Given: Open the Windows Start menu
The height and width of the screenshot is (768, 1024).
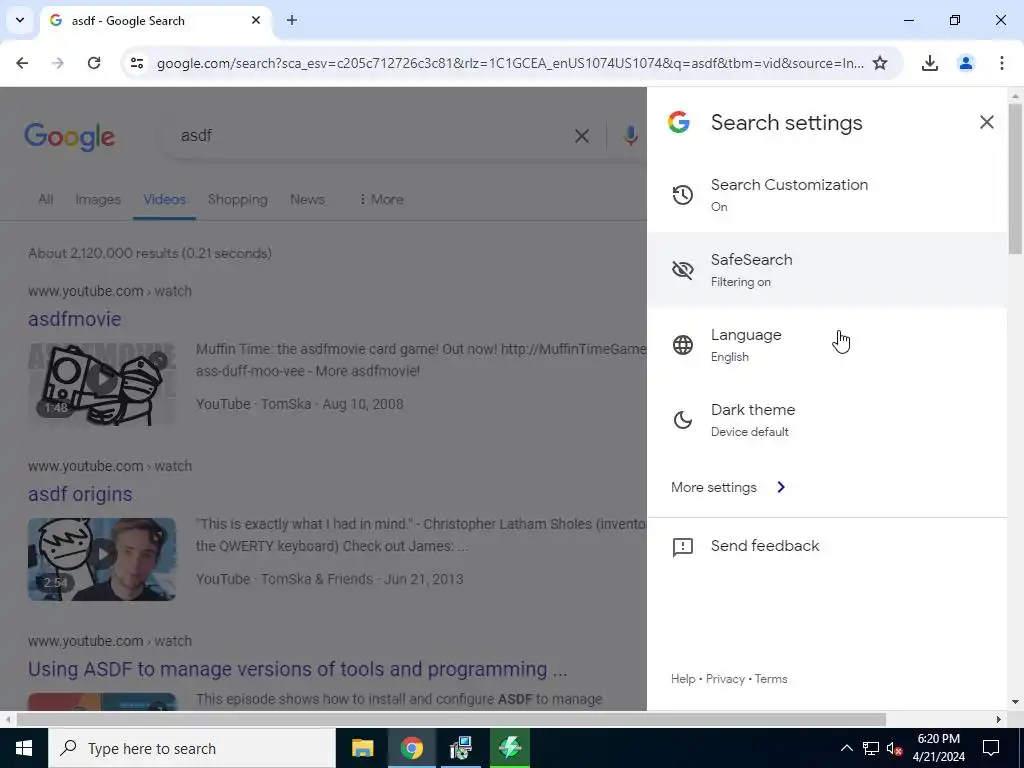Looking at the screenshot, I should (24, 748).
